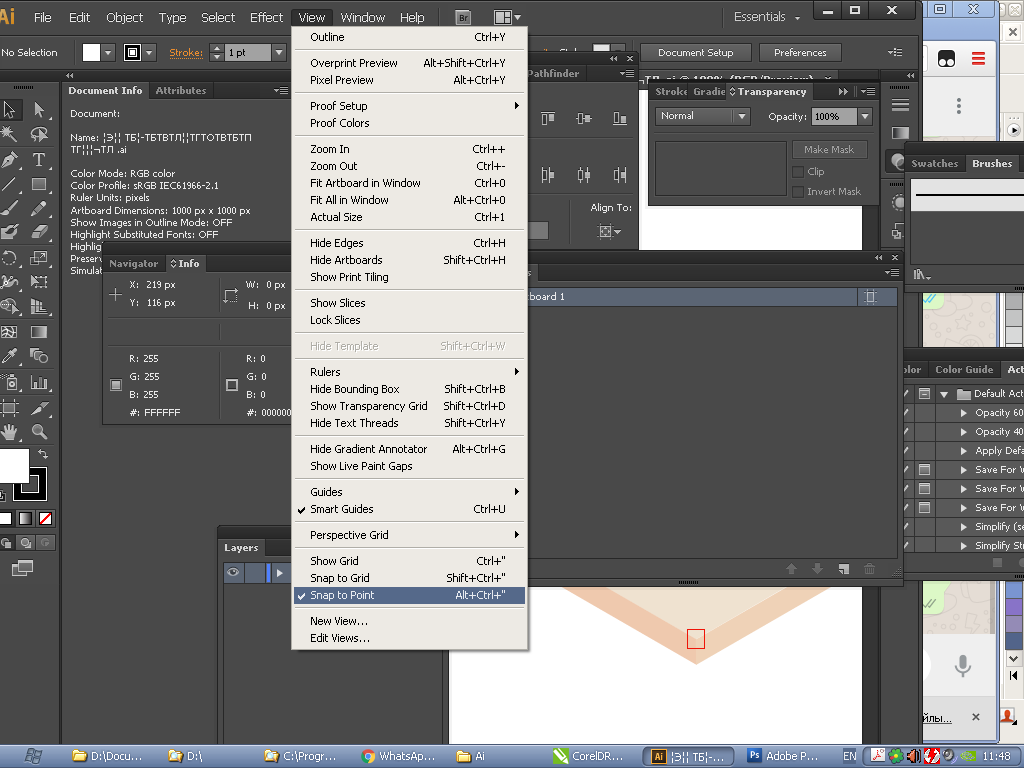Select the Eyedropper tool
This screenshot has width=1024, height=768.
pyautogui.click(x=10, y=356)
